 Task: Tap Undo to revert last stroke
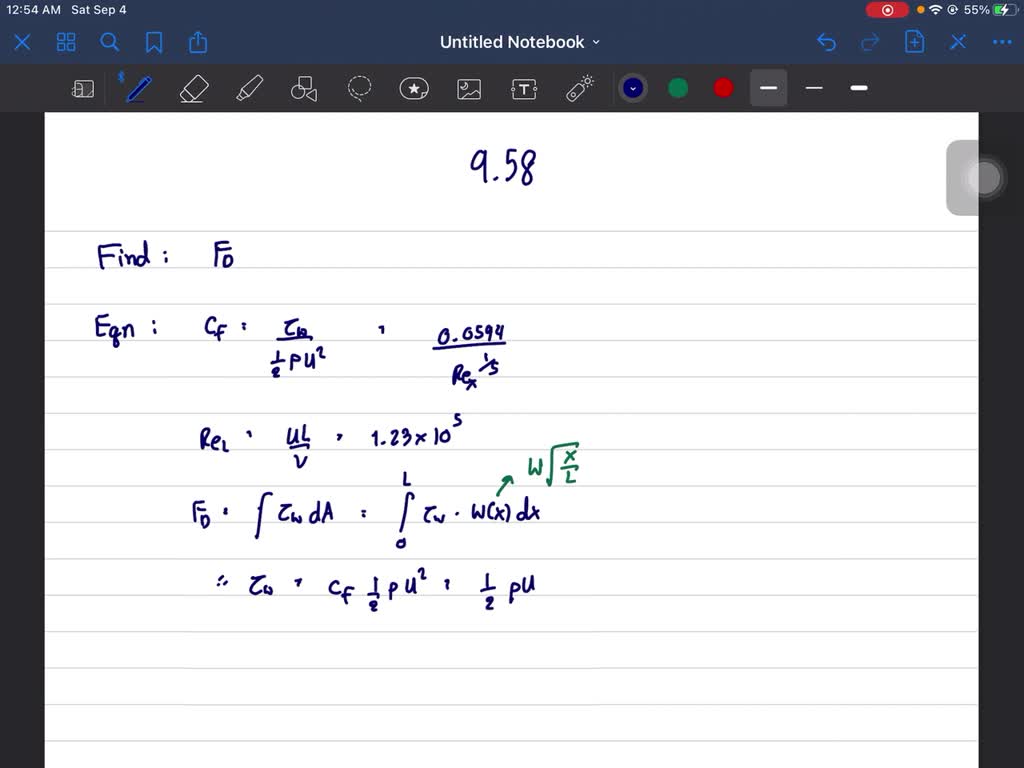pyautogui.click(x=826, y=42)
